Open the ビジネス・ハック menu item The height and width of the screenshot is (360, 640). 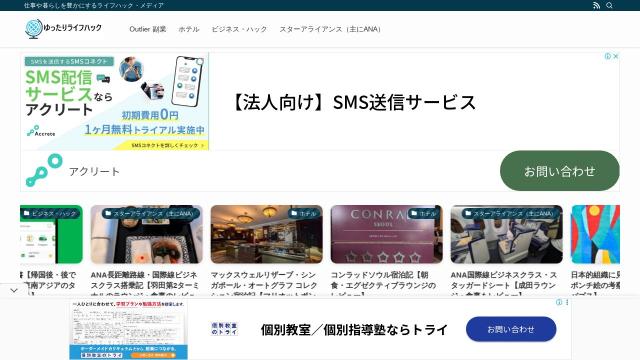coord(239,29)
